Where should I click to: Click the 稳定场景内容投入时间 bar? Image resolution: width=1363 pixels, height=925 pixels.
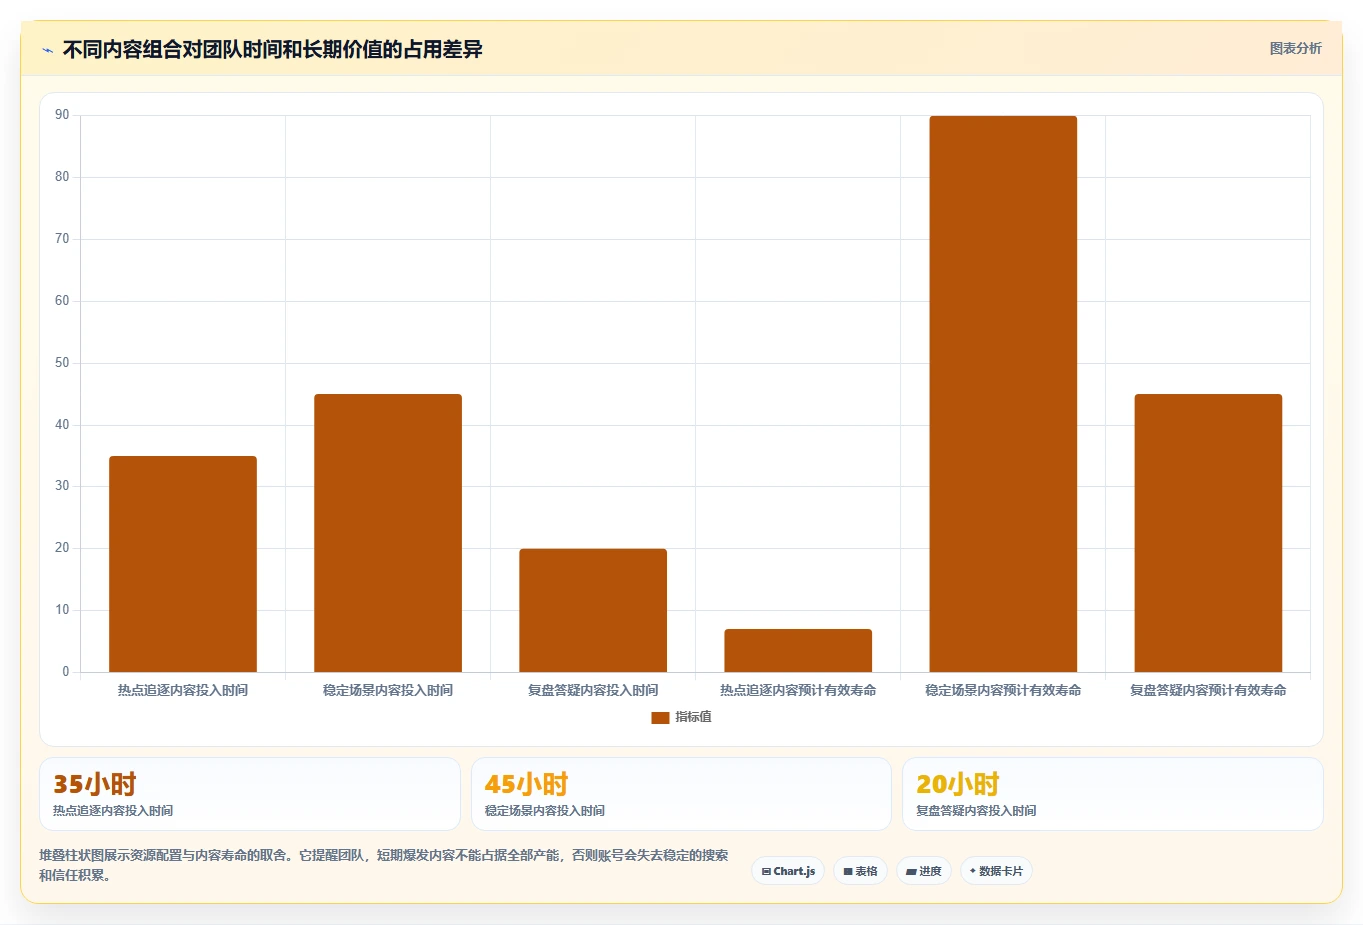(x=388, y=533)
